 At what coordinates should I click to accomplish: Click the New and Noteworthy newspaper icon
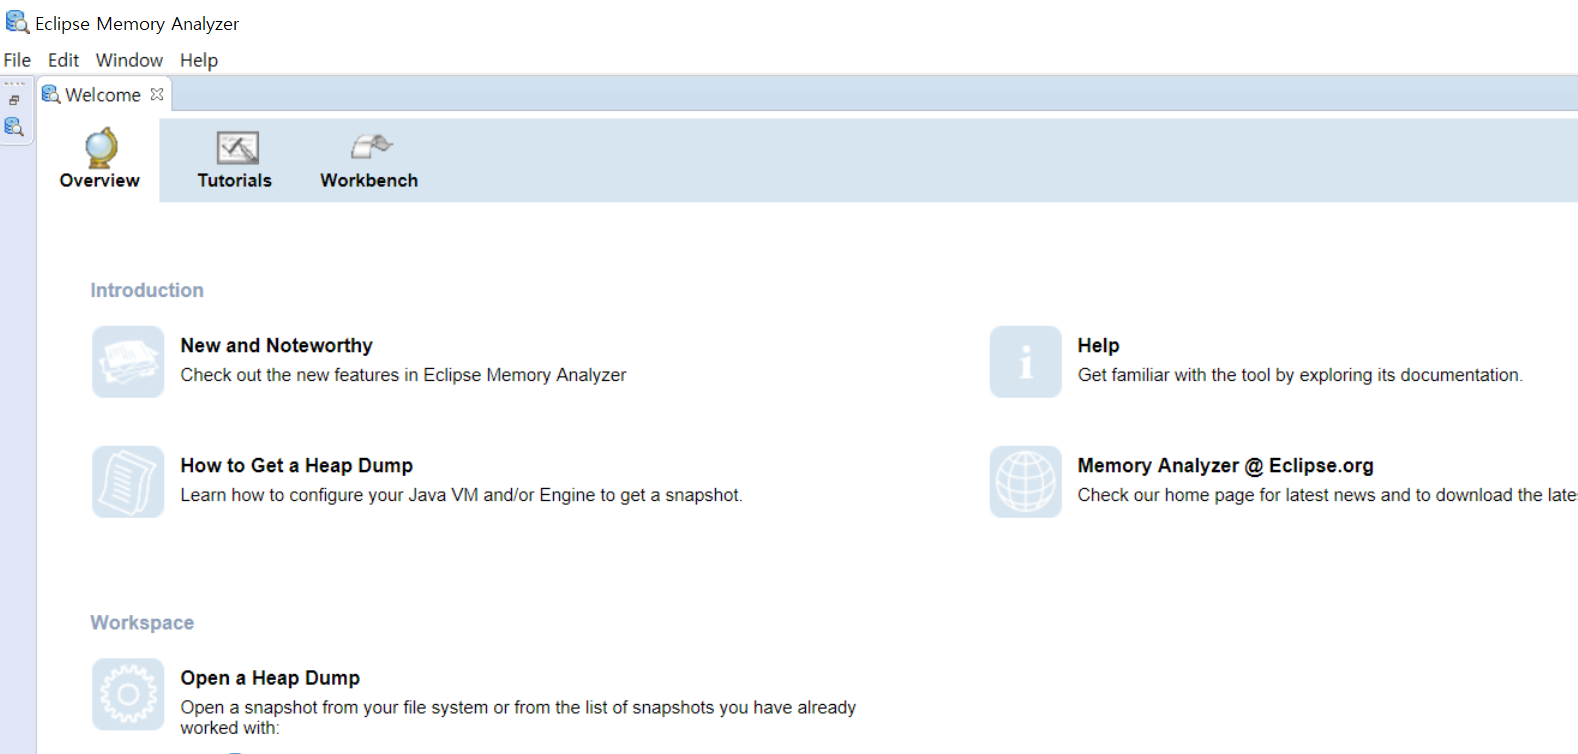[128, 362]
